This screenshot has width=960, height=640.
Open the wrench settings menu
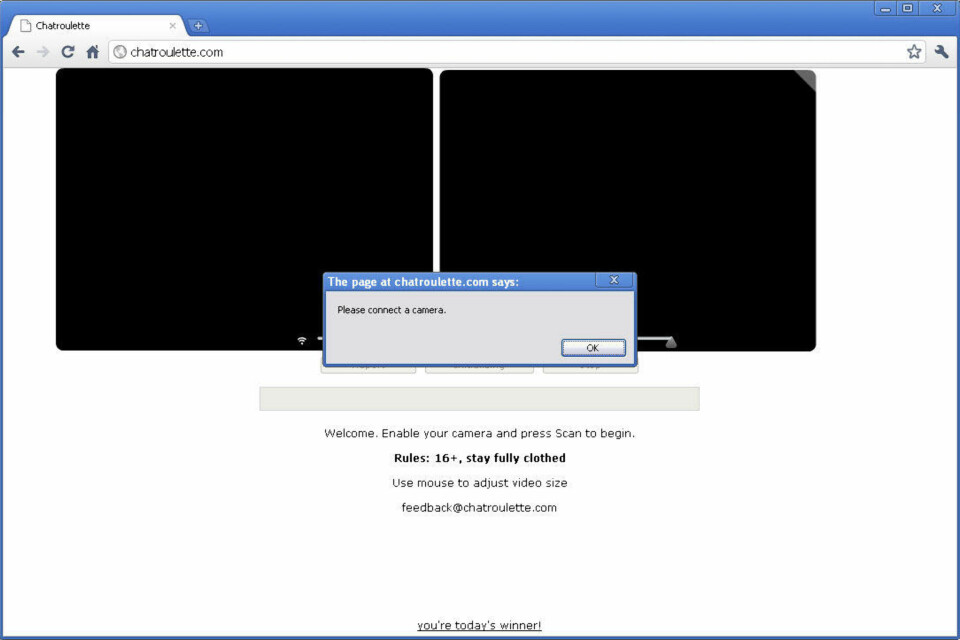(x=942, y=52)
